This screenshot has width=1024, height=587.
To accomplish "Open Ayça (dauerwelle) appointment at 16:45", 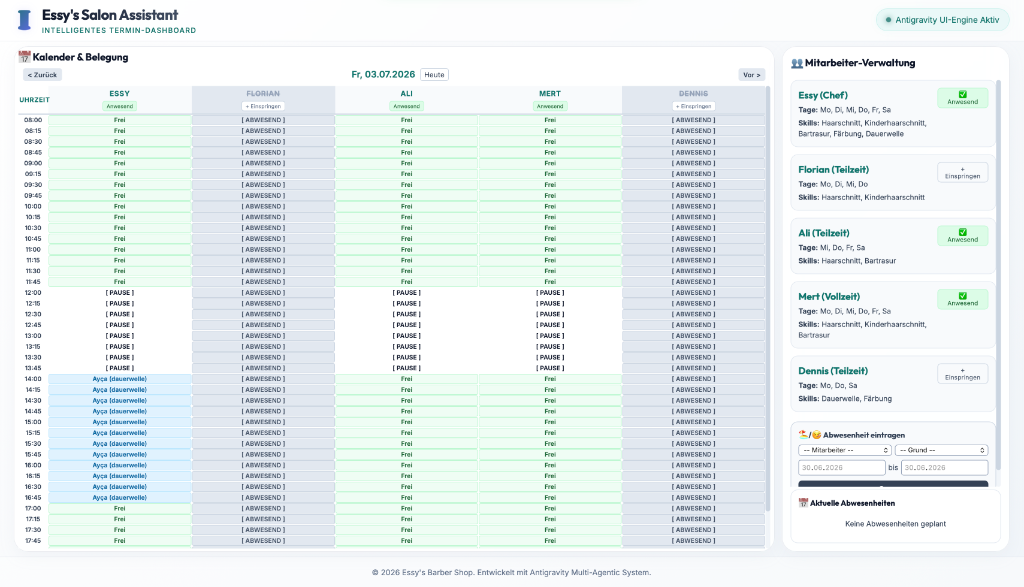I will [x=120, y=498].
